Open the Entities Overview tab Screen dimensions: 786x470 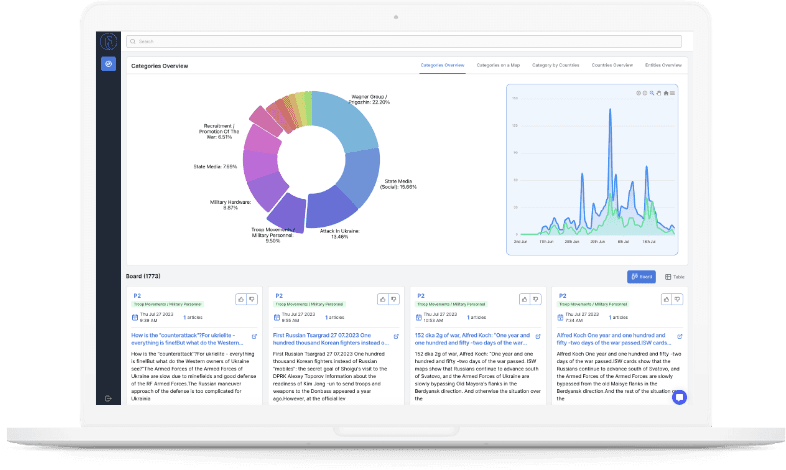point(663,65)
